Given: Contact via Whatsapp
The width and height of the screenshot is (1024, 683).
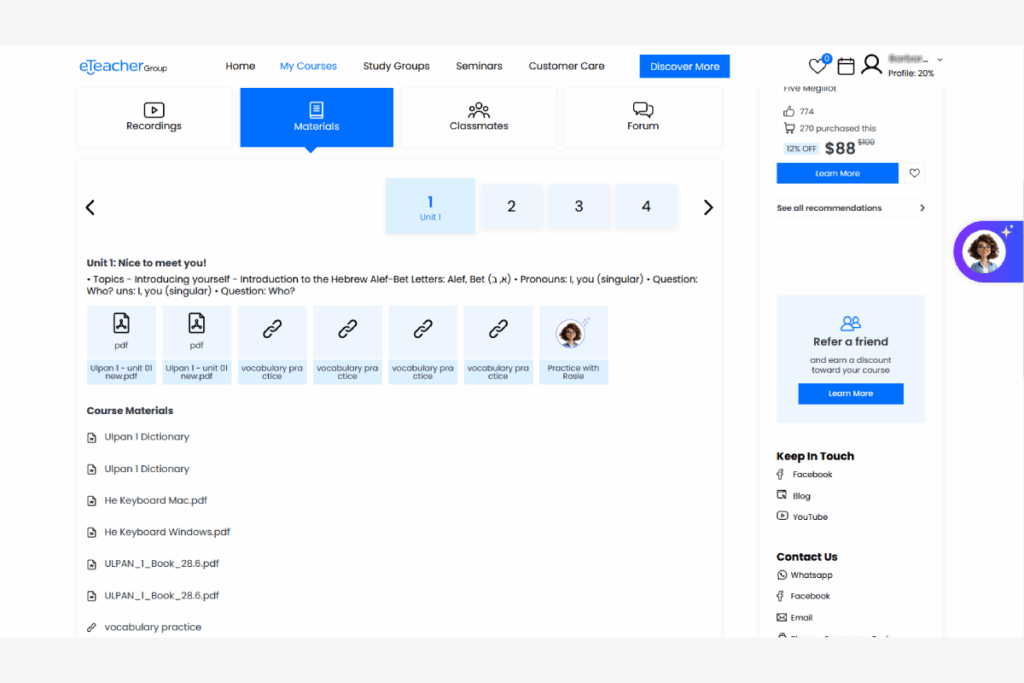Looking at the screenshot, I should coord(811,575).
